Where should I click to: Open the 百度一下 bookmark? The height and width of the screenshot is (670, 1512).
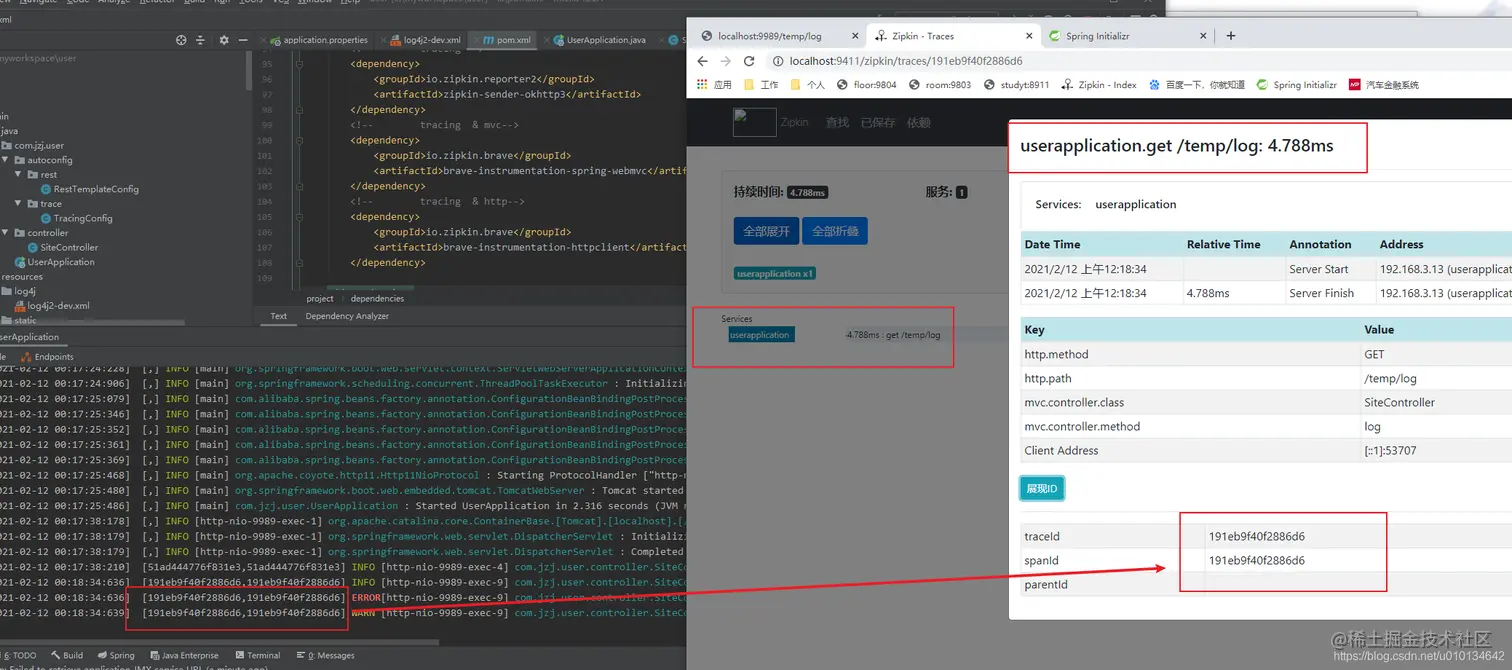tap(1197, 85)
